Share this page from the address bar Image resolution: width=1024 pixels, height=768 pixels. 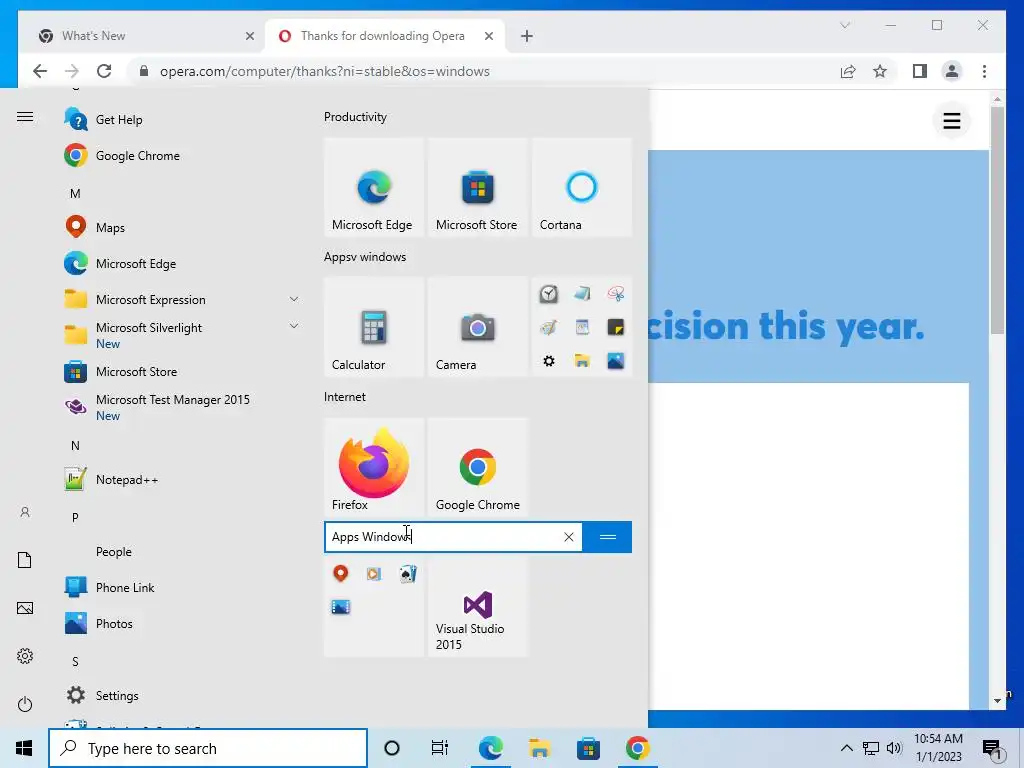[848, 71]
